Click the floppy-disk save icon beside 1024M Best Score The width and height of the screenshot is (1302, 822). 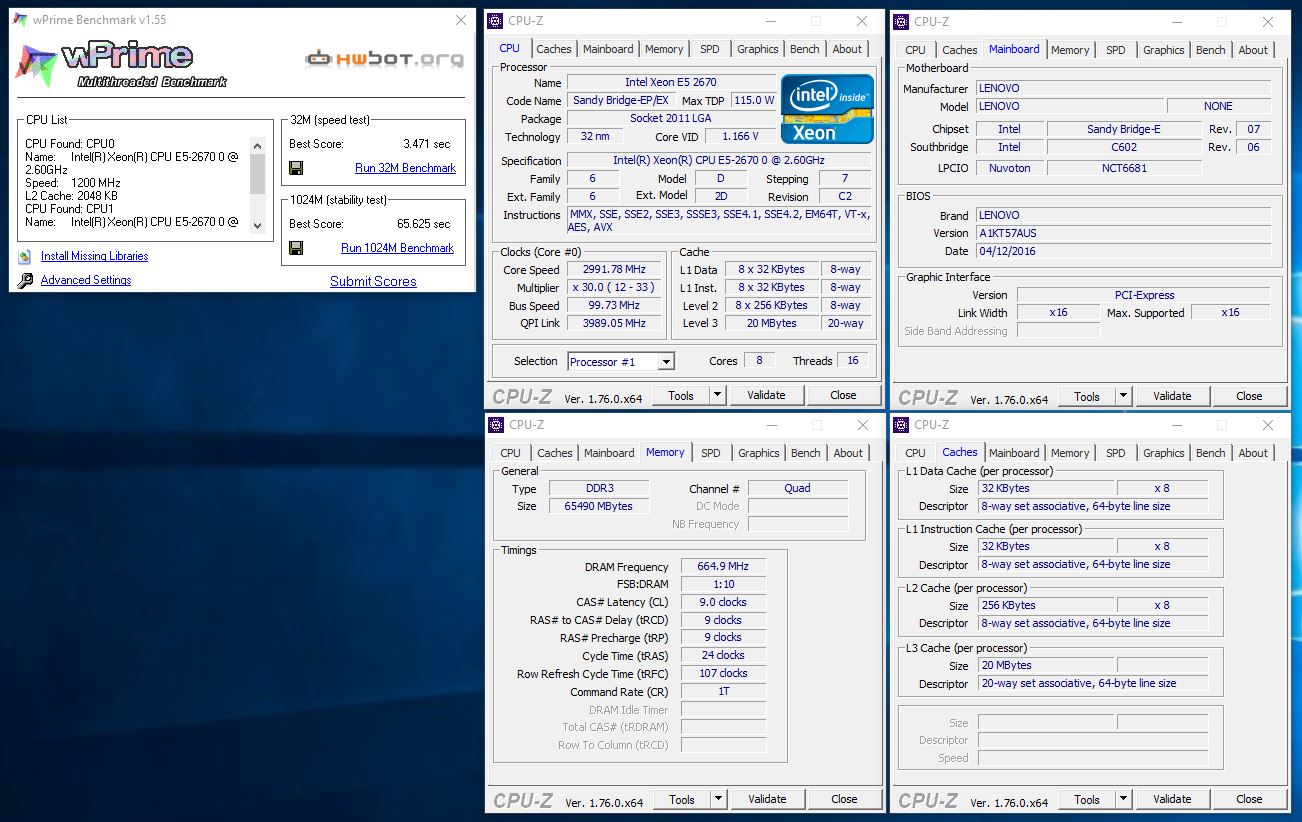tap(296, 248)
